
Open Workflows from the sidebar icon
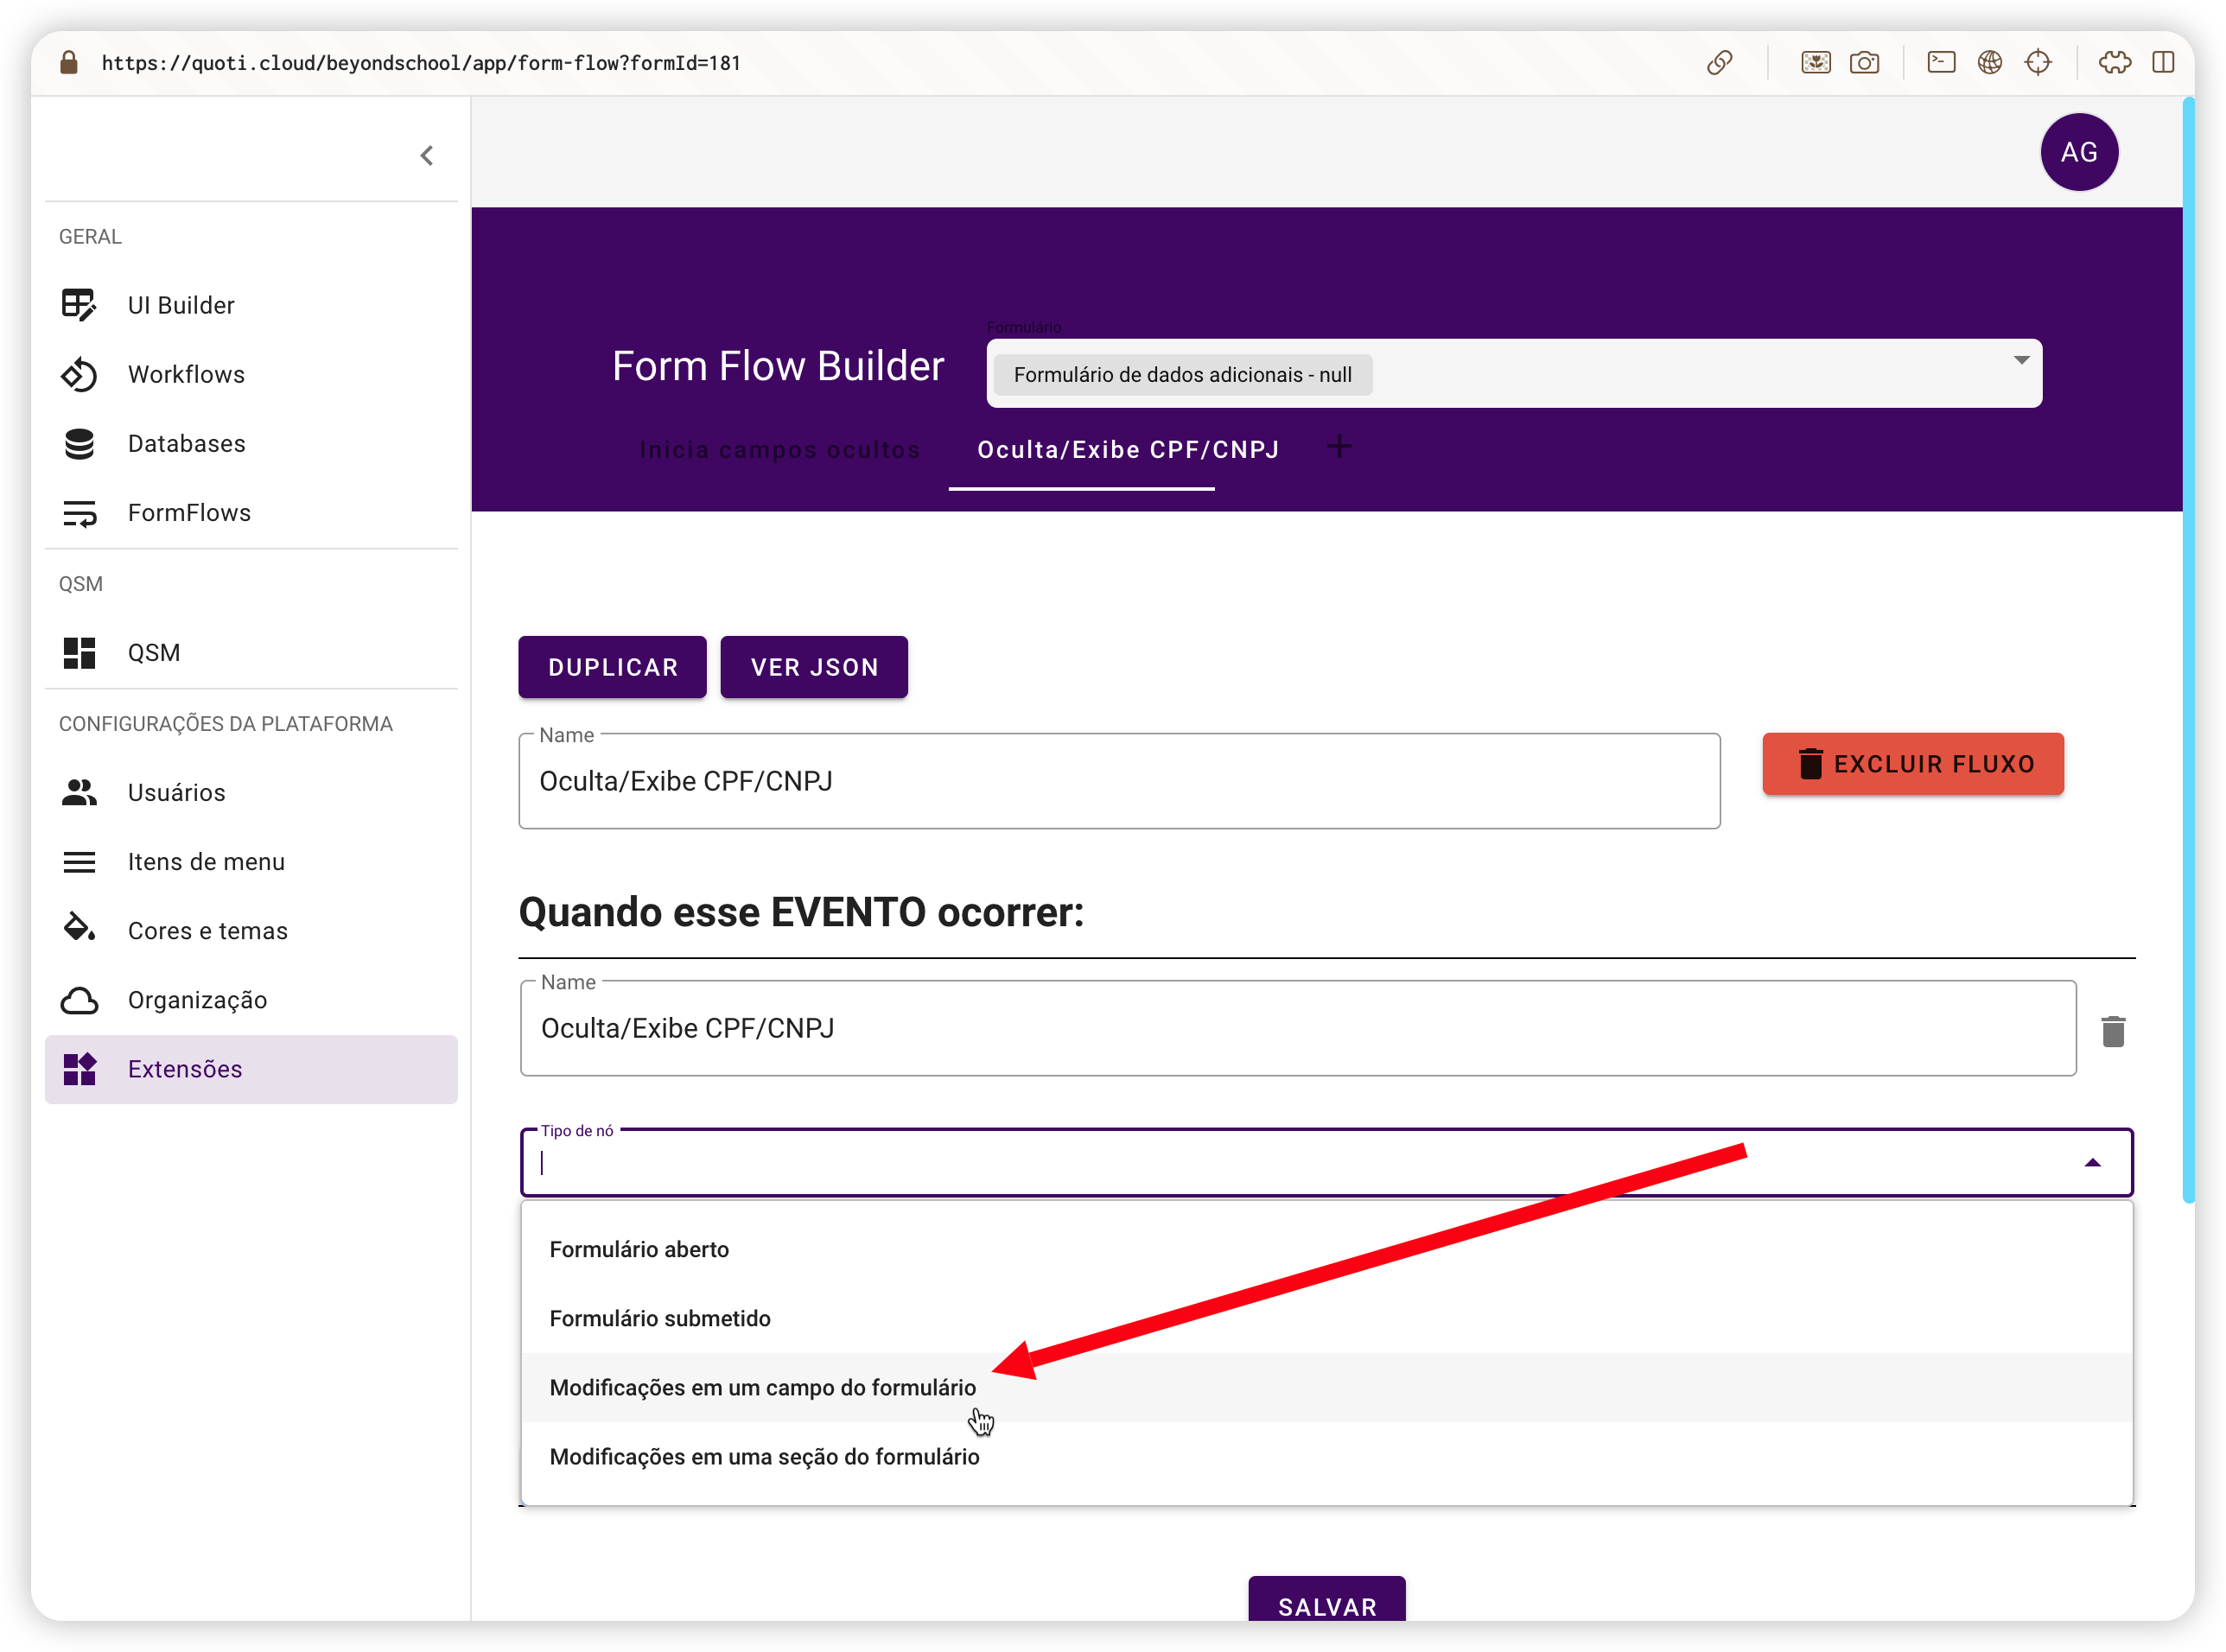pyautogui.click(x=79, y=374)
